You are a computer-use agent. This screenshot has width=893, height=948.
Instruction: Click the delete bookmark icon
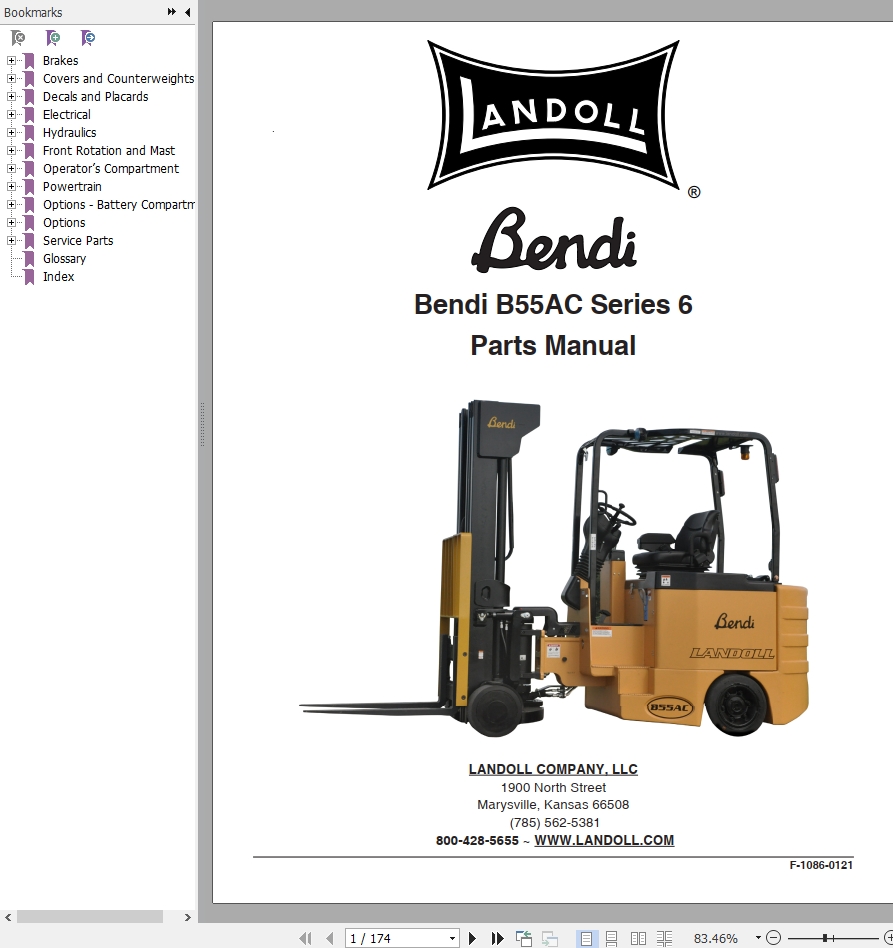click(x=18, y=38)
